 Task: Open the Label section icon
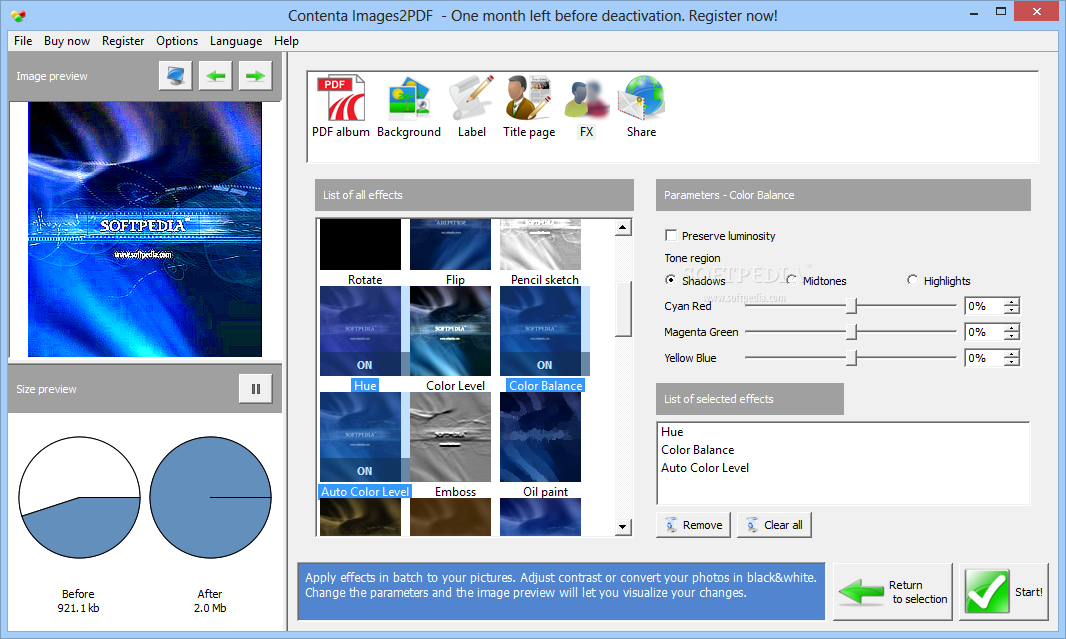pos(471,106)
